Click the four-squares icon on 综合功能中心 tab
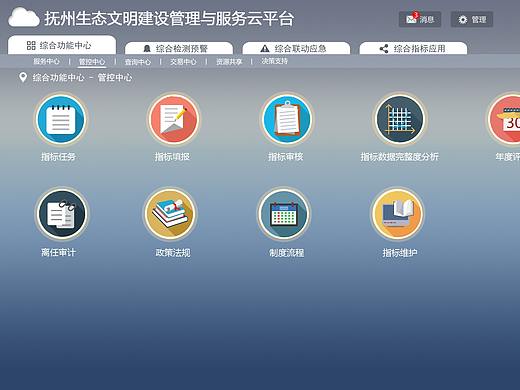The height and width of the screenshot is (390, 520). click(x=31, y=45)
